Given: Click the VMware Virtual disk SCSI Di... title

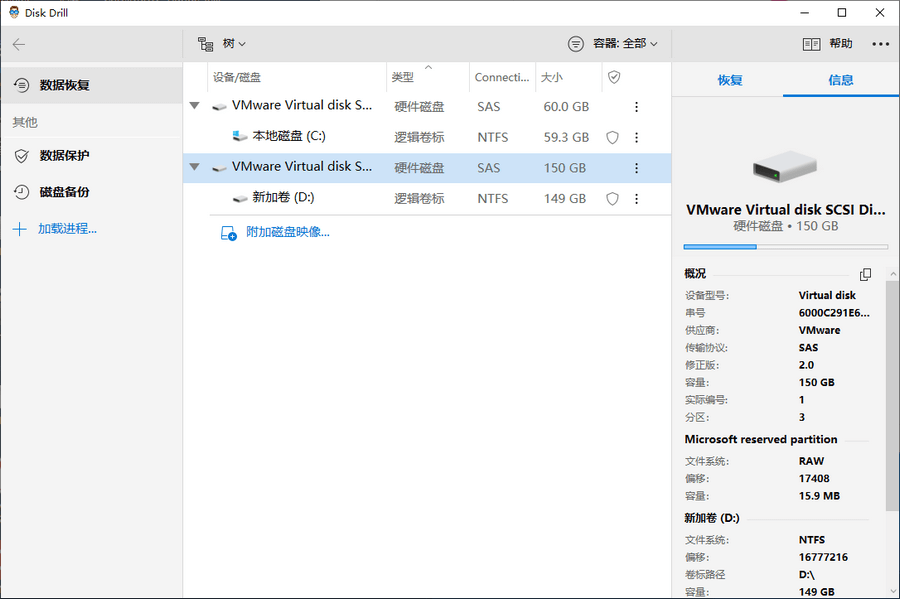Looking at the screenshot, I should click(786, 210).
